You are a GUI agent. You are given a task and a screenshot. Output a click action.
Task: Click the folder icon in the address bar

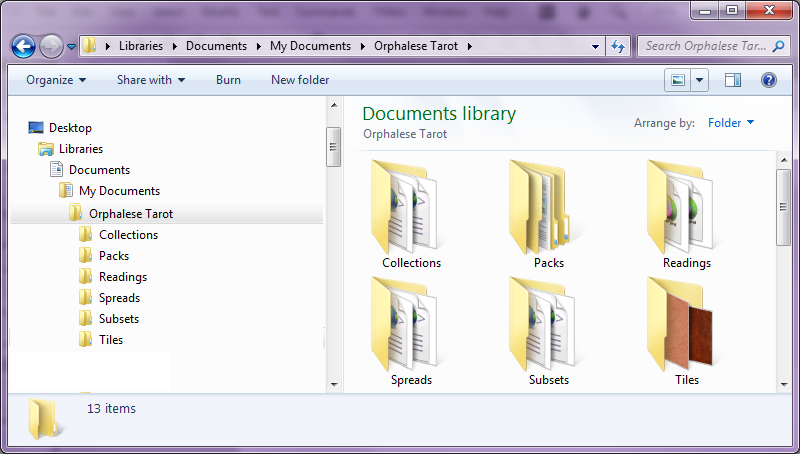pyautogui.click(x=90, y=46)
